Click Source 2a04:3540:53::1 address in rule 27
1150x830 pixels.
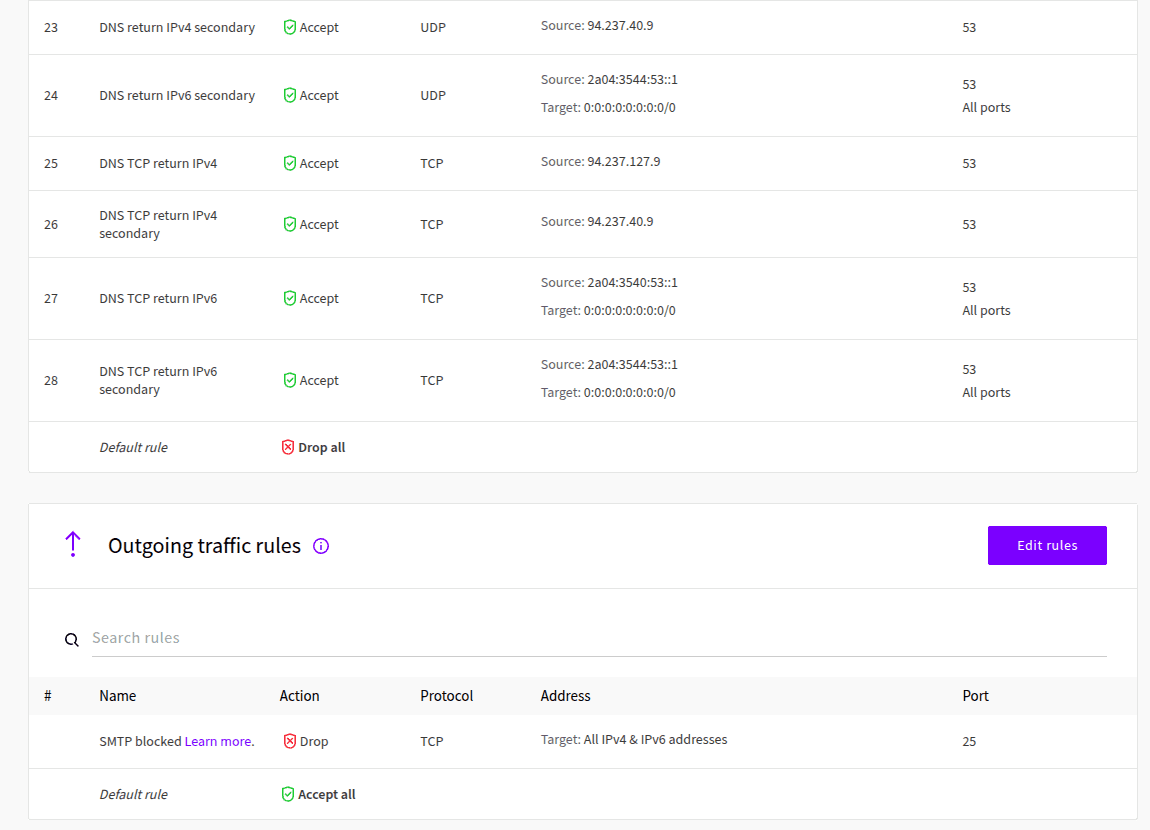609,282
